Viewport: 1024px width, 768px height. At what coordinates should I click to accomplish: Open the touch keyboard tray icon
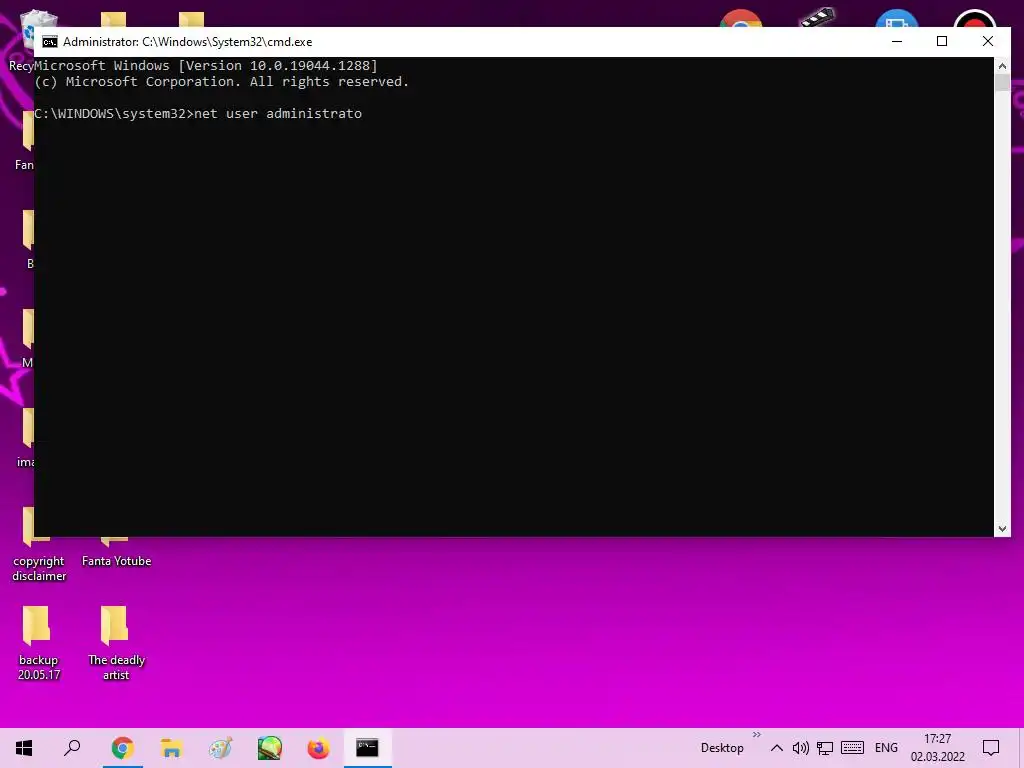pyautogui.click(x=852, y=748)
